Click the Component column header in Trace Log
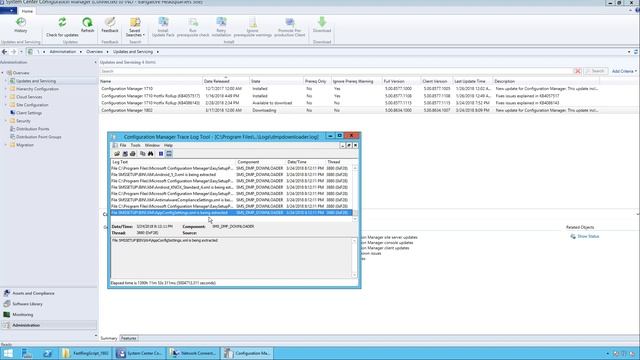This screenshot has width=640, height=360. tap(260, 162)
